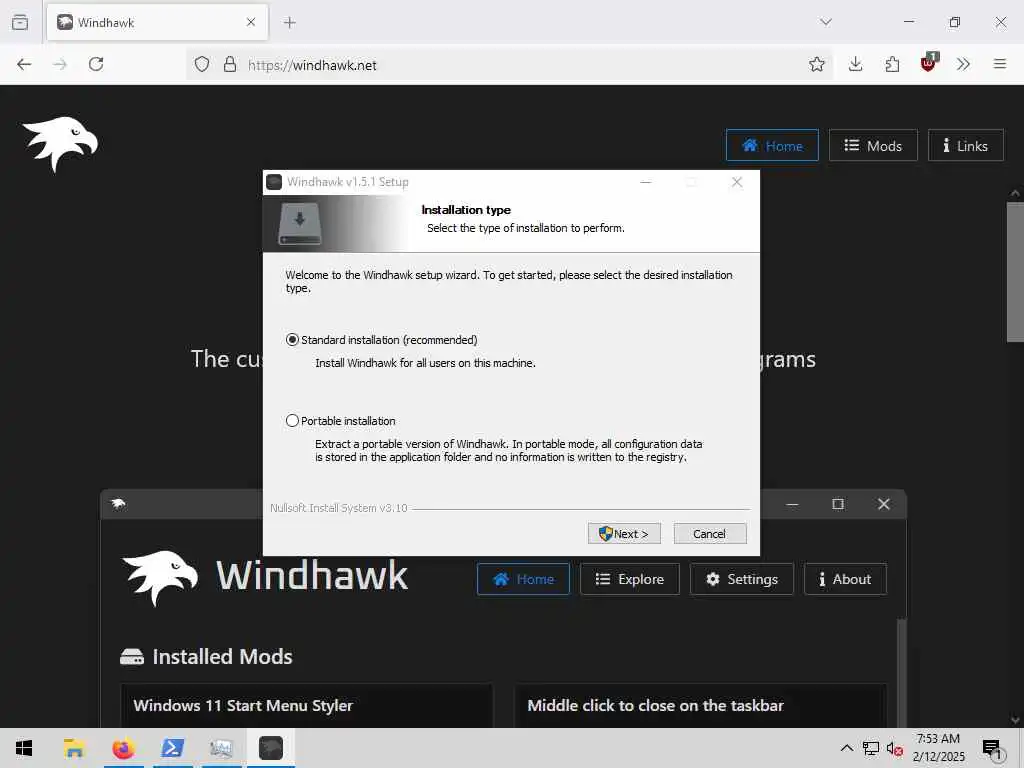Open the Windows Start menu
The image size is (1024, 768).
[24, 748]
